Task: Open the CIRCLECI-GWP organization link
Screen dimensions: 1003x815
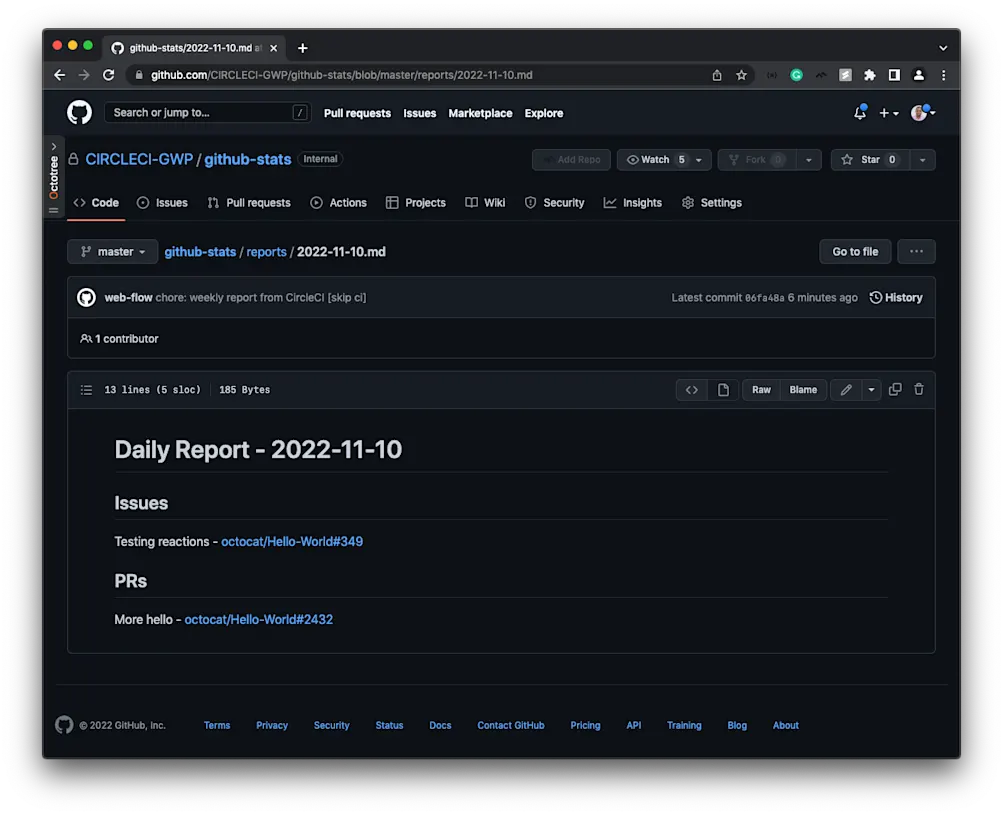Action: point(139,159)
